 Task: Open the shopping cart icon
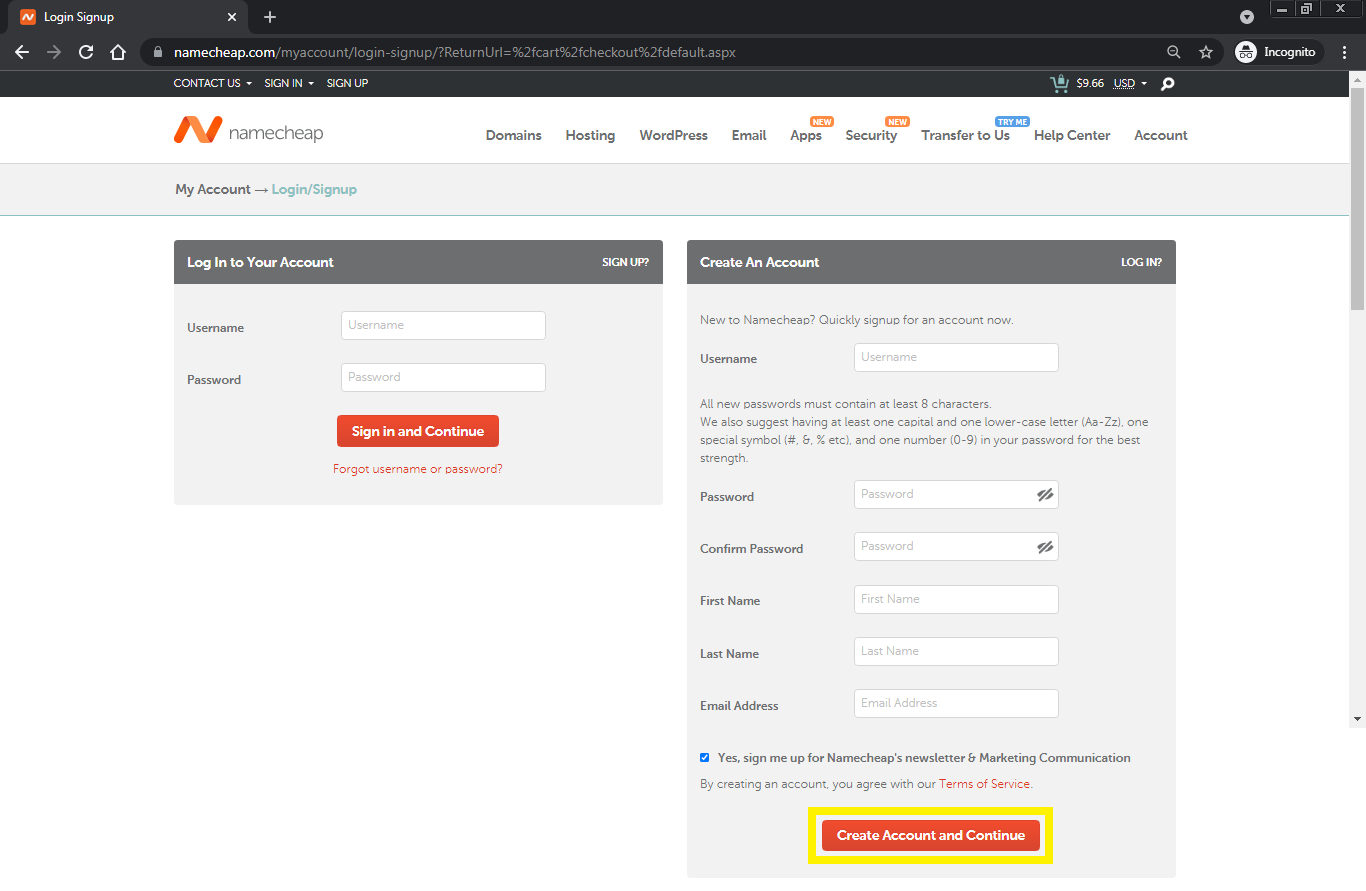(x=1059, y=83)
